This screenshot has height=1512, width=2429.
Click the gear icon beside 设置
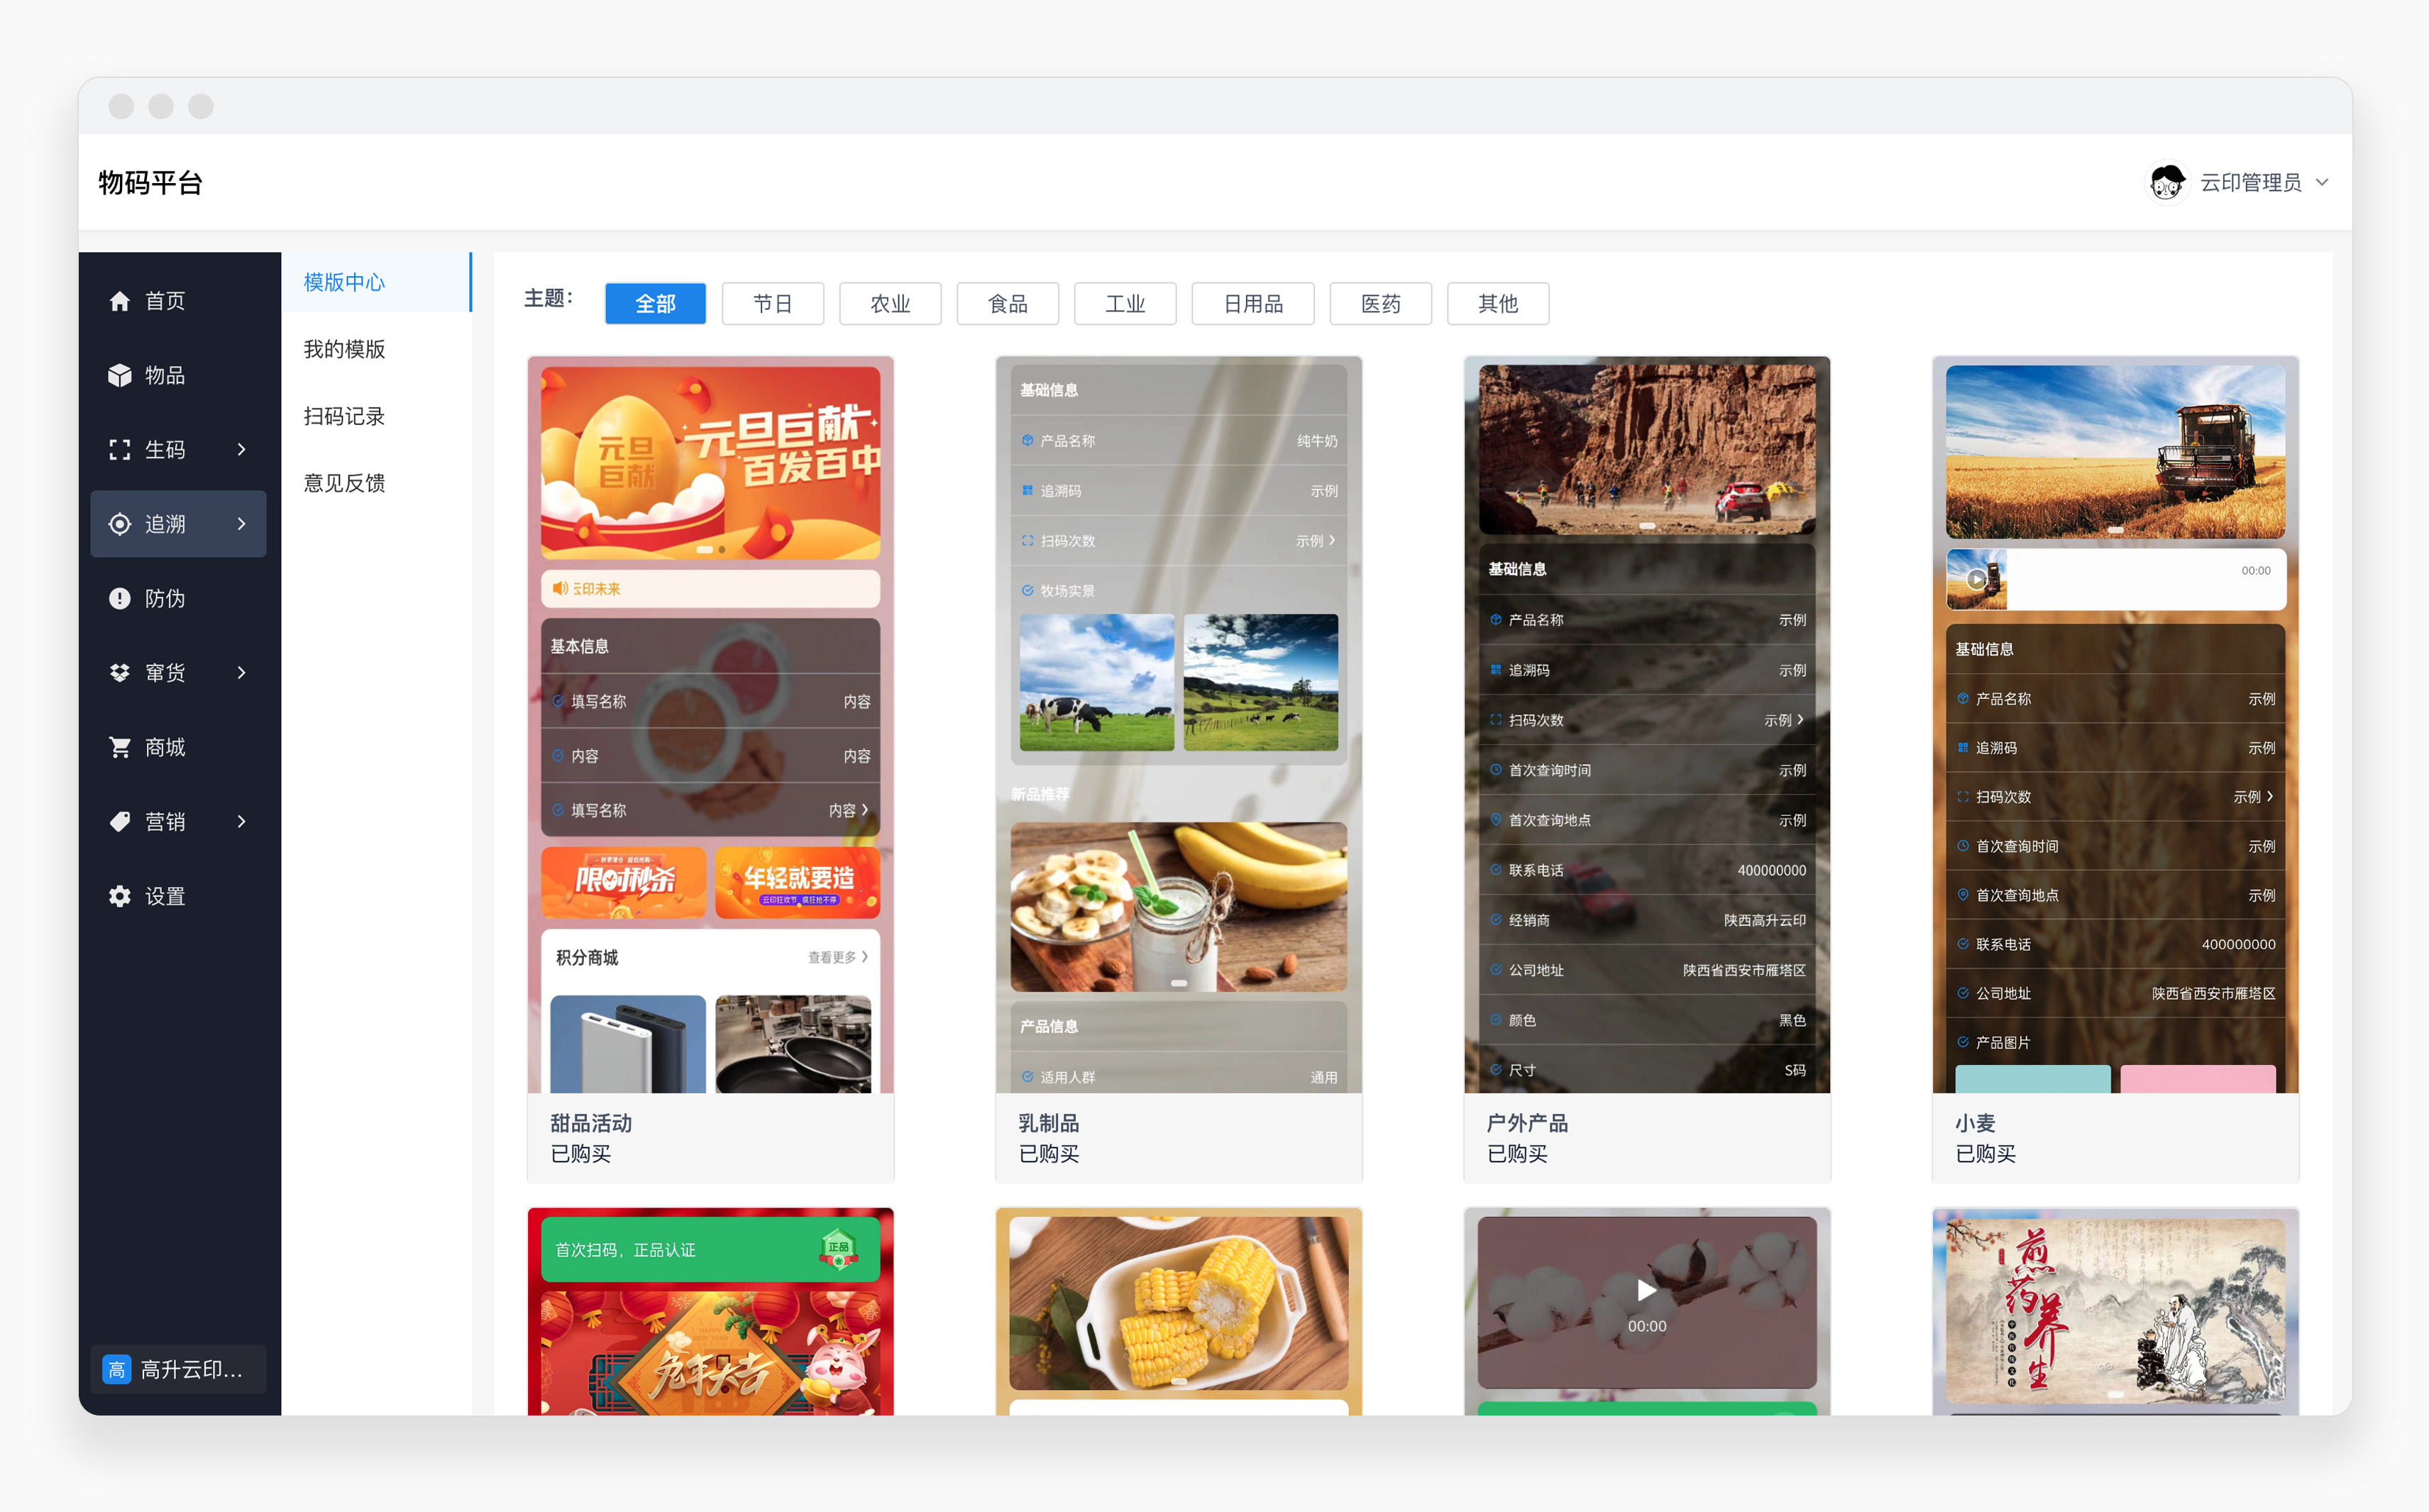click(x=120, y=896)
